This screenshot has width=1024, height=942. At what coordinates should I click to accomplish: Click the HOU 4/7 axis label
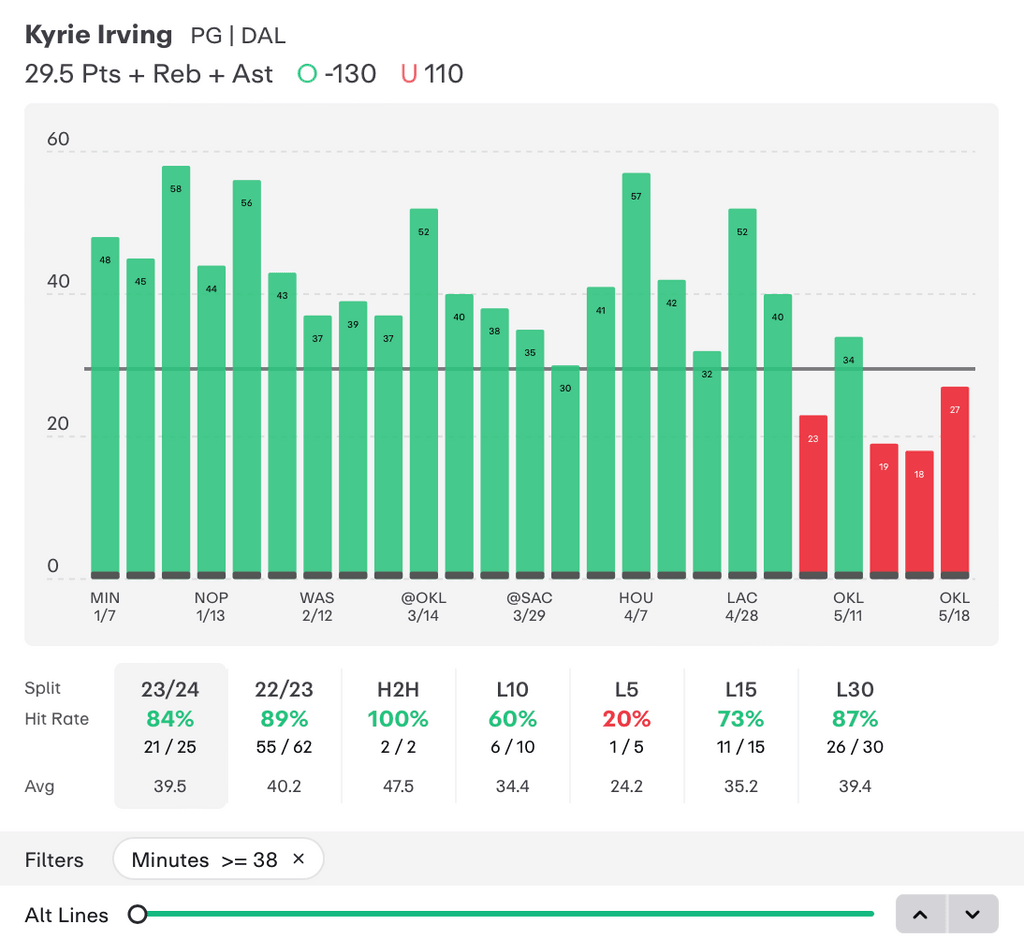tap(636, 606)
